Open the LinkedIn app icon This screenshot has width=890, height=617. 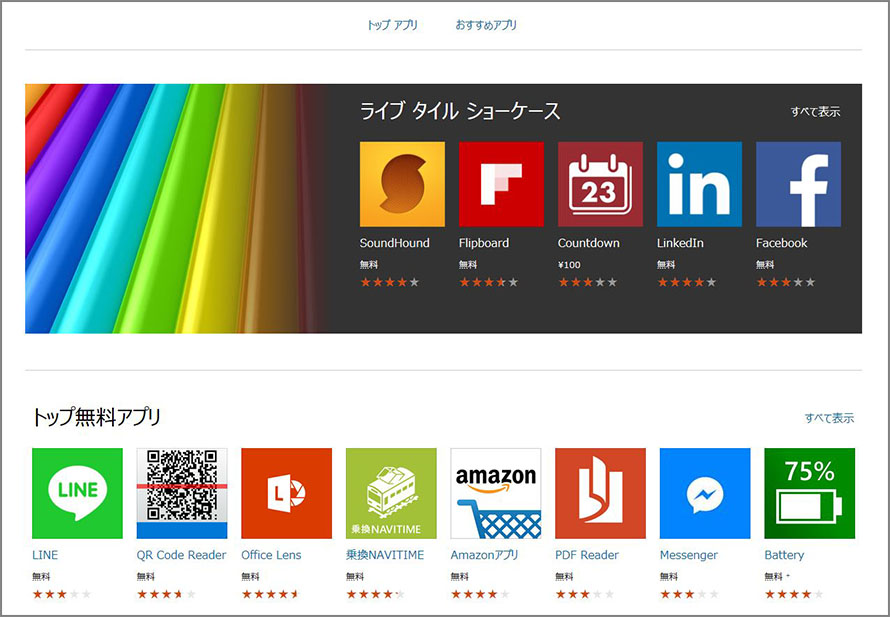pos(699,184)
